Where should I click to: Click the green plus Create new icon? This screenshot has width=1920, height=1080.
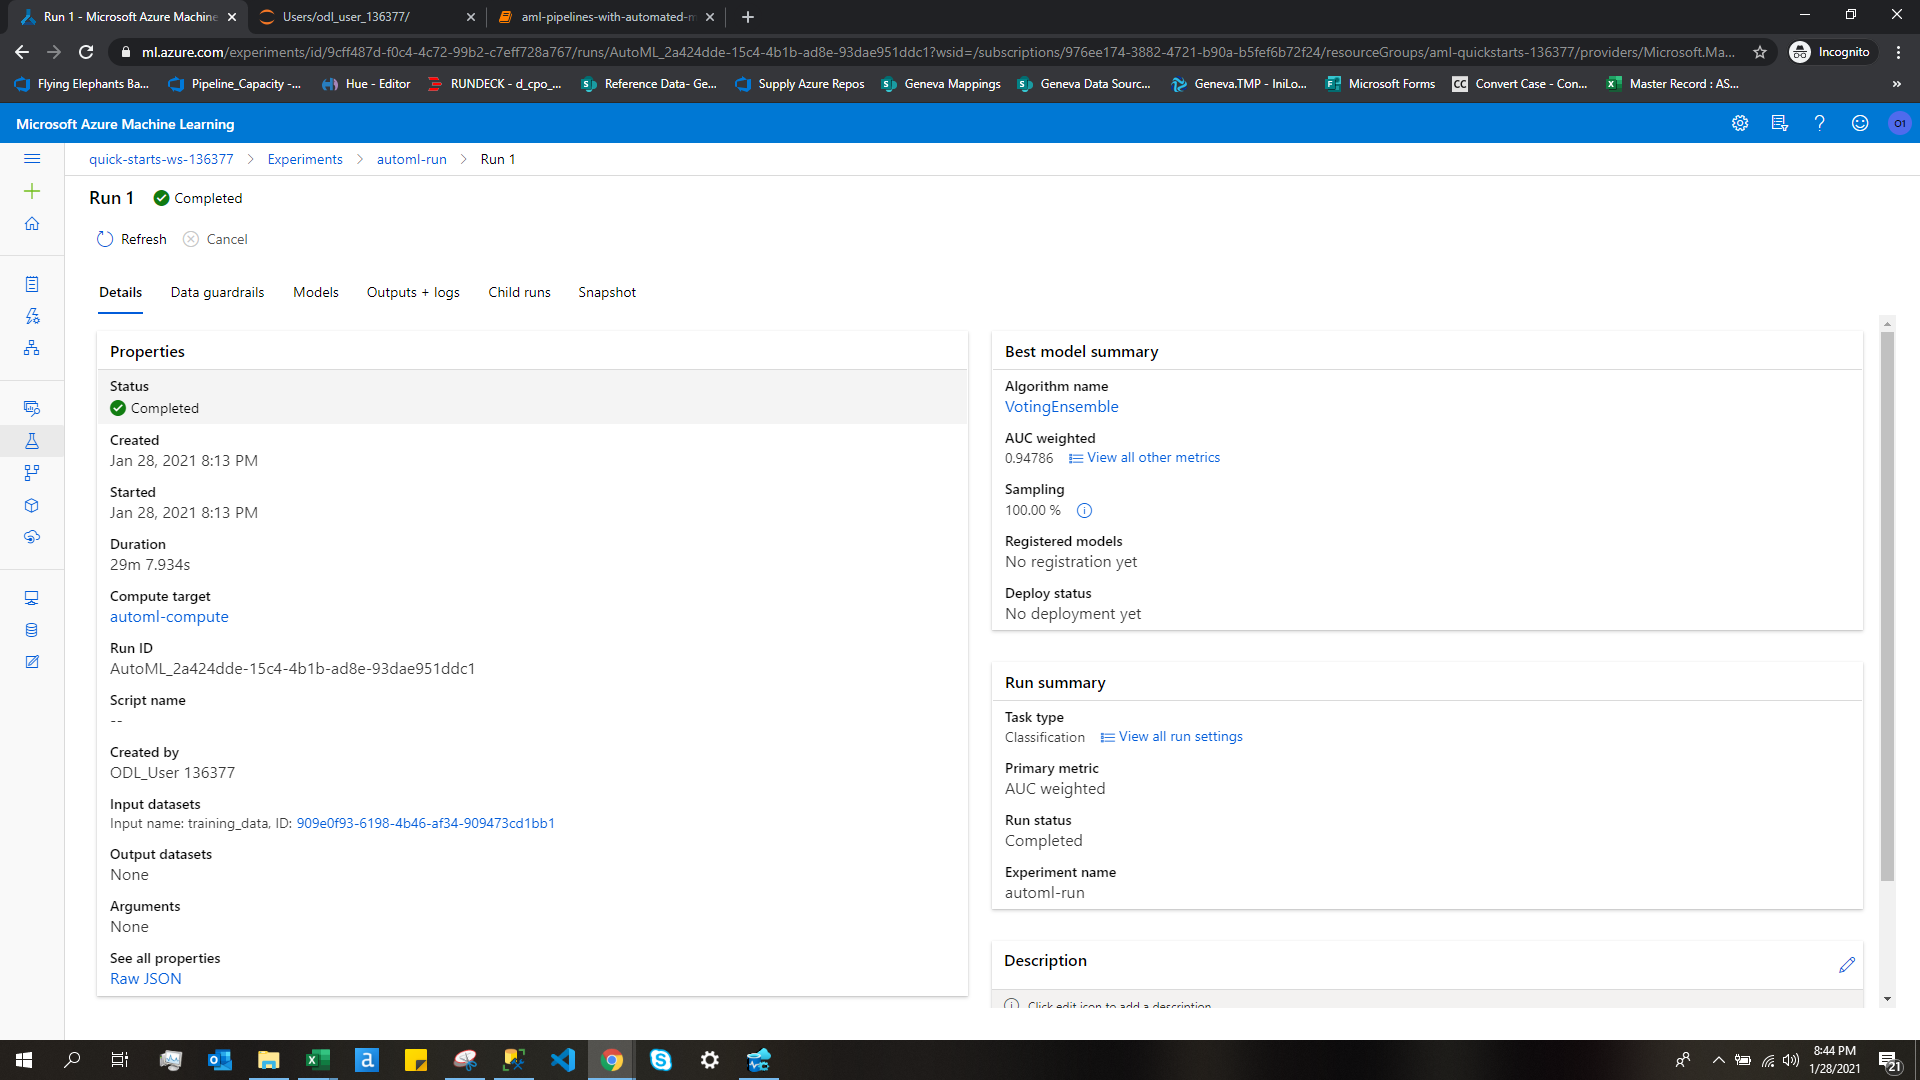pos(32,191)
